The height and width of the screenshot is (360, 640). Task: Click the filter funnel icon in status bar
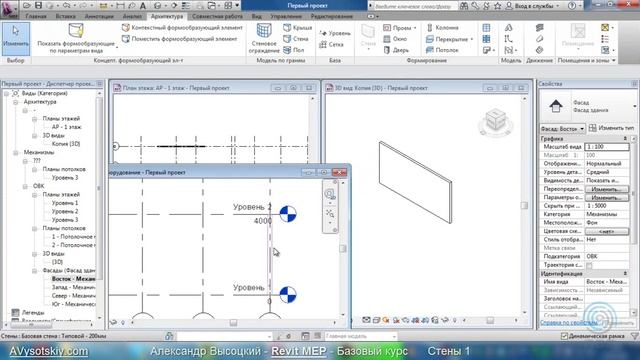634,336
